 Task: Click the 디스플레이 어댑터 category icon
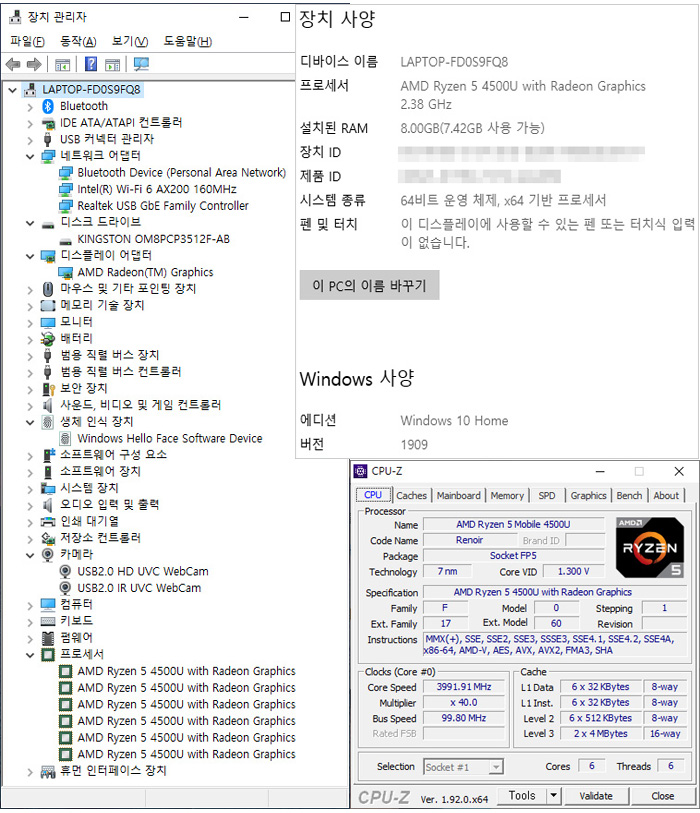[x=48, y=256]
